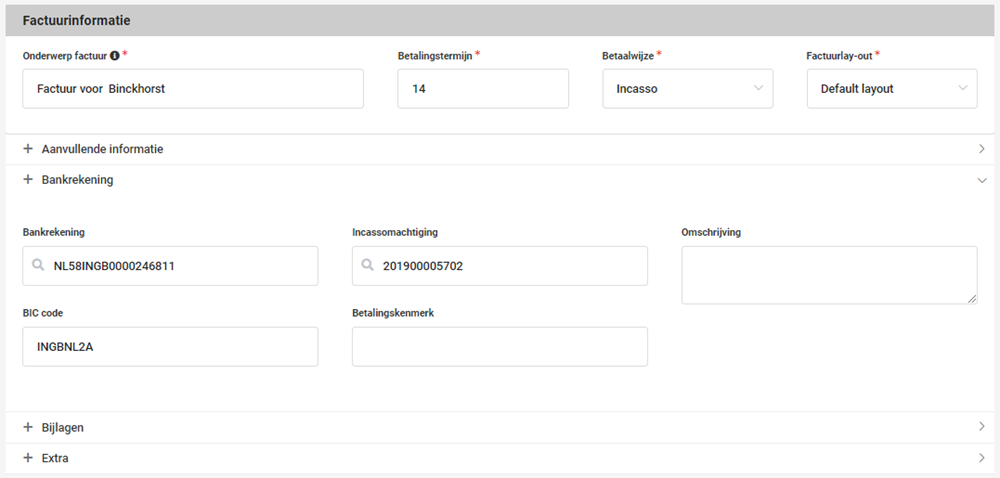Click the Betalingstermijn label
Image resolution: width=1000 pixels, height=478 pixels.
tap(435, 55)
